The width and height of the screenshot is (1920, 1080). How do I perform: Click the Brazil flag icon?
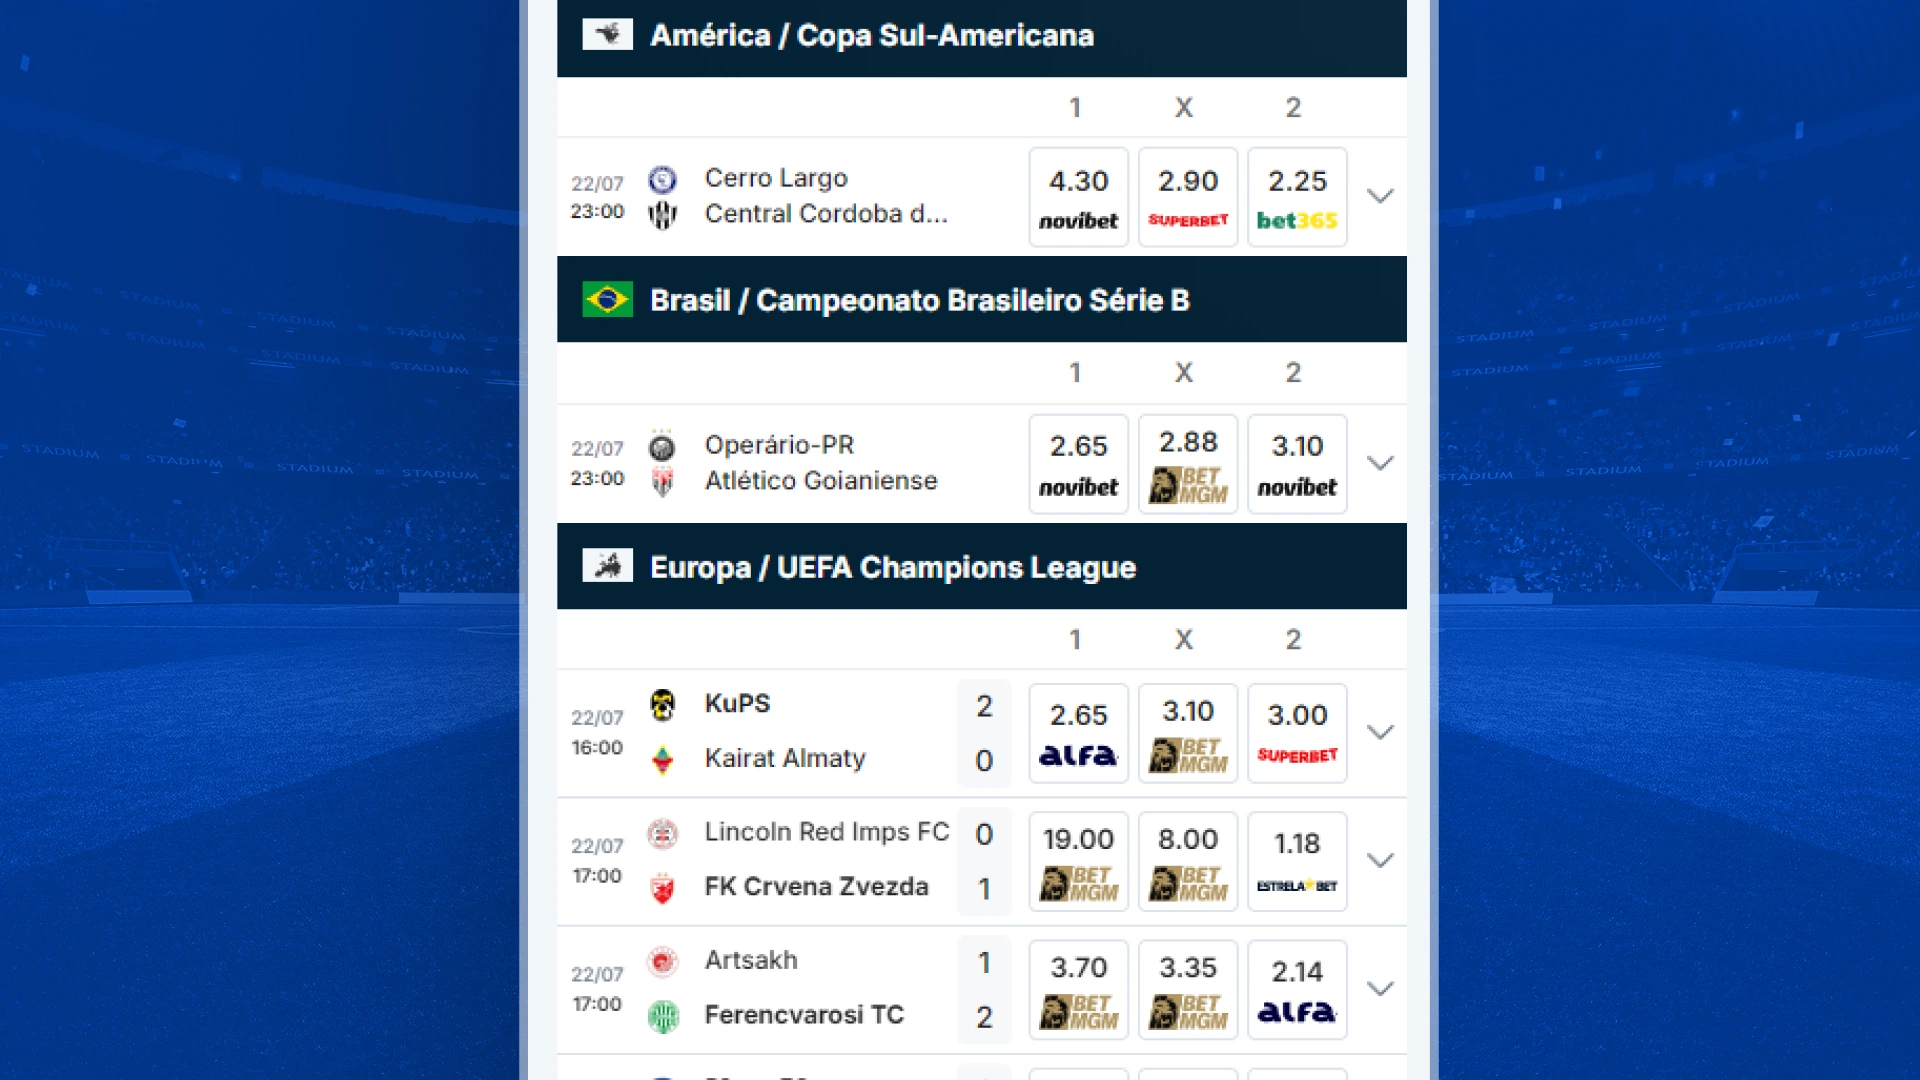click(607, 300)
